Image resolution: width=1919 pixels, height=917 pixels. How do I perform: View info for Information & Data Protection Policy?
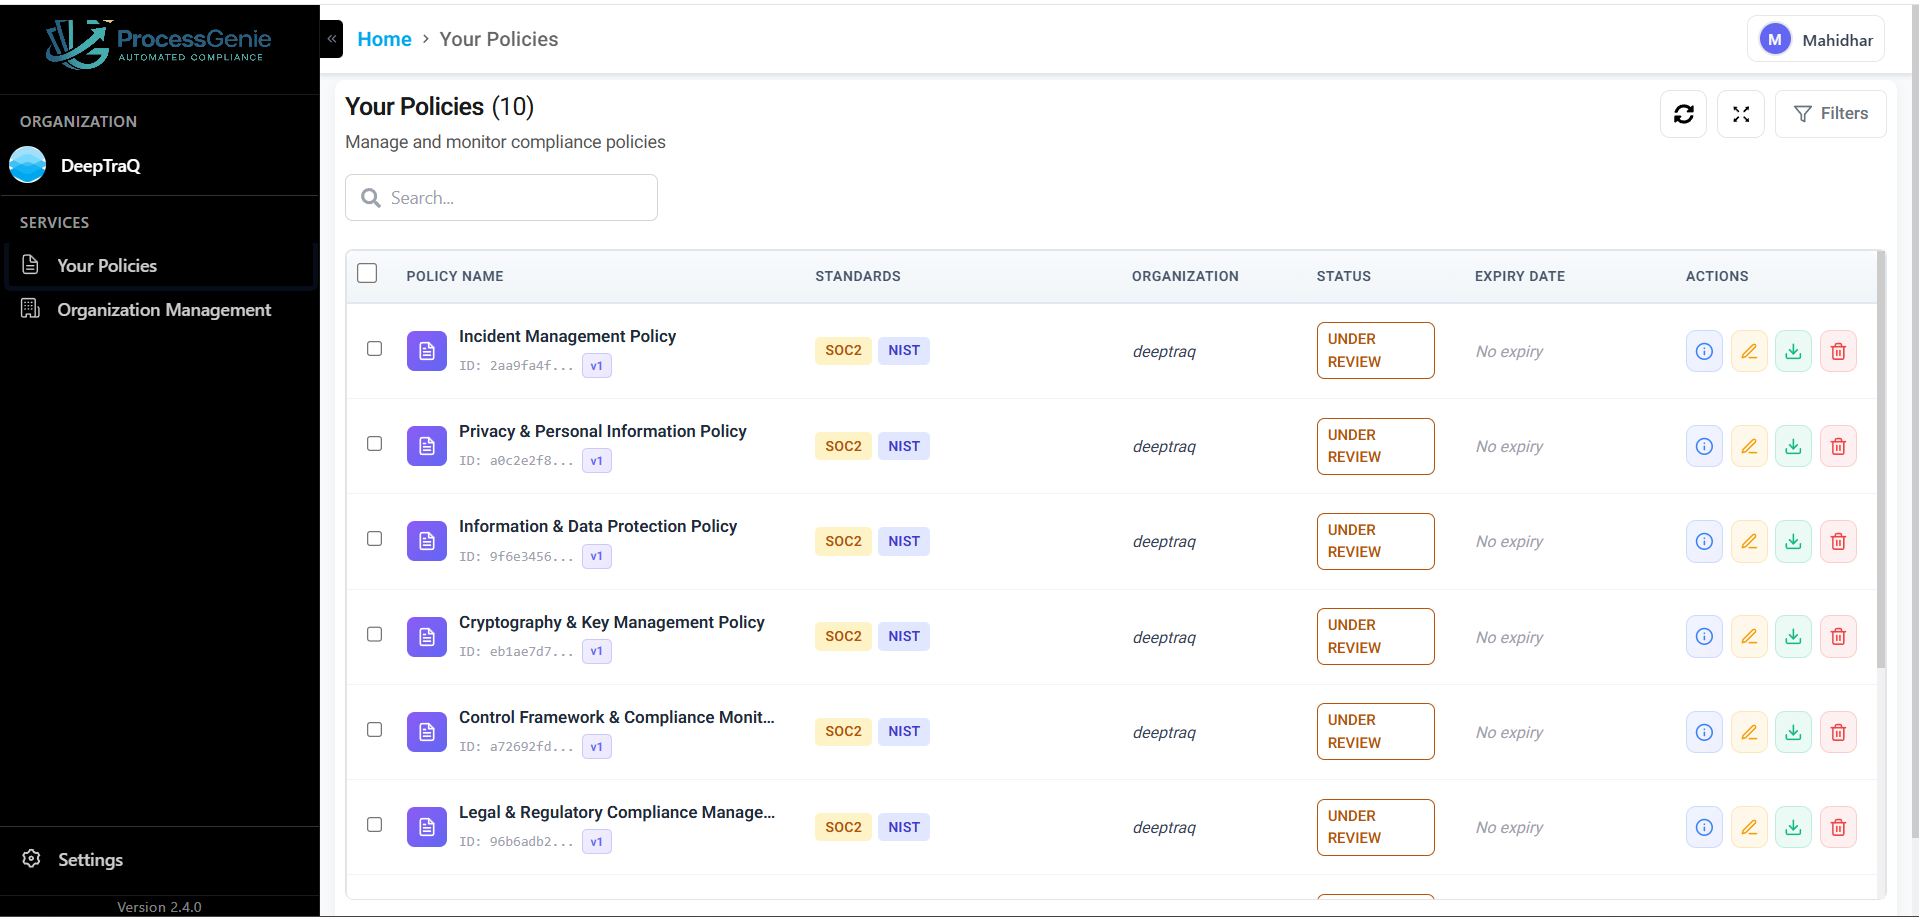1704,541
